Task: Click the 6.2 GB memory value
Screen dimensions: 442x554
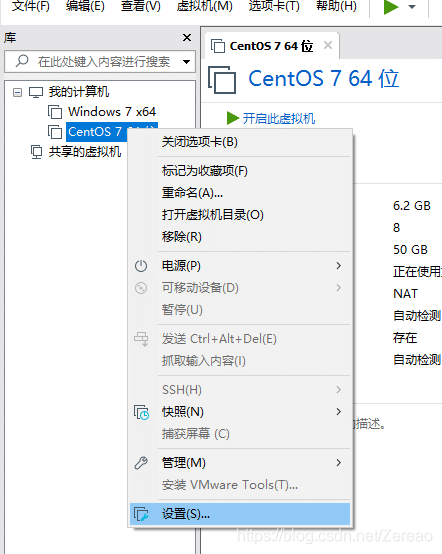Action: [412, 206]
